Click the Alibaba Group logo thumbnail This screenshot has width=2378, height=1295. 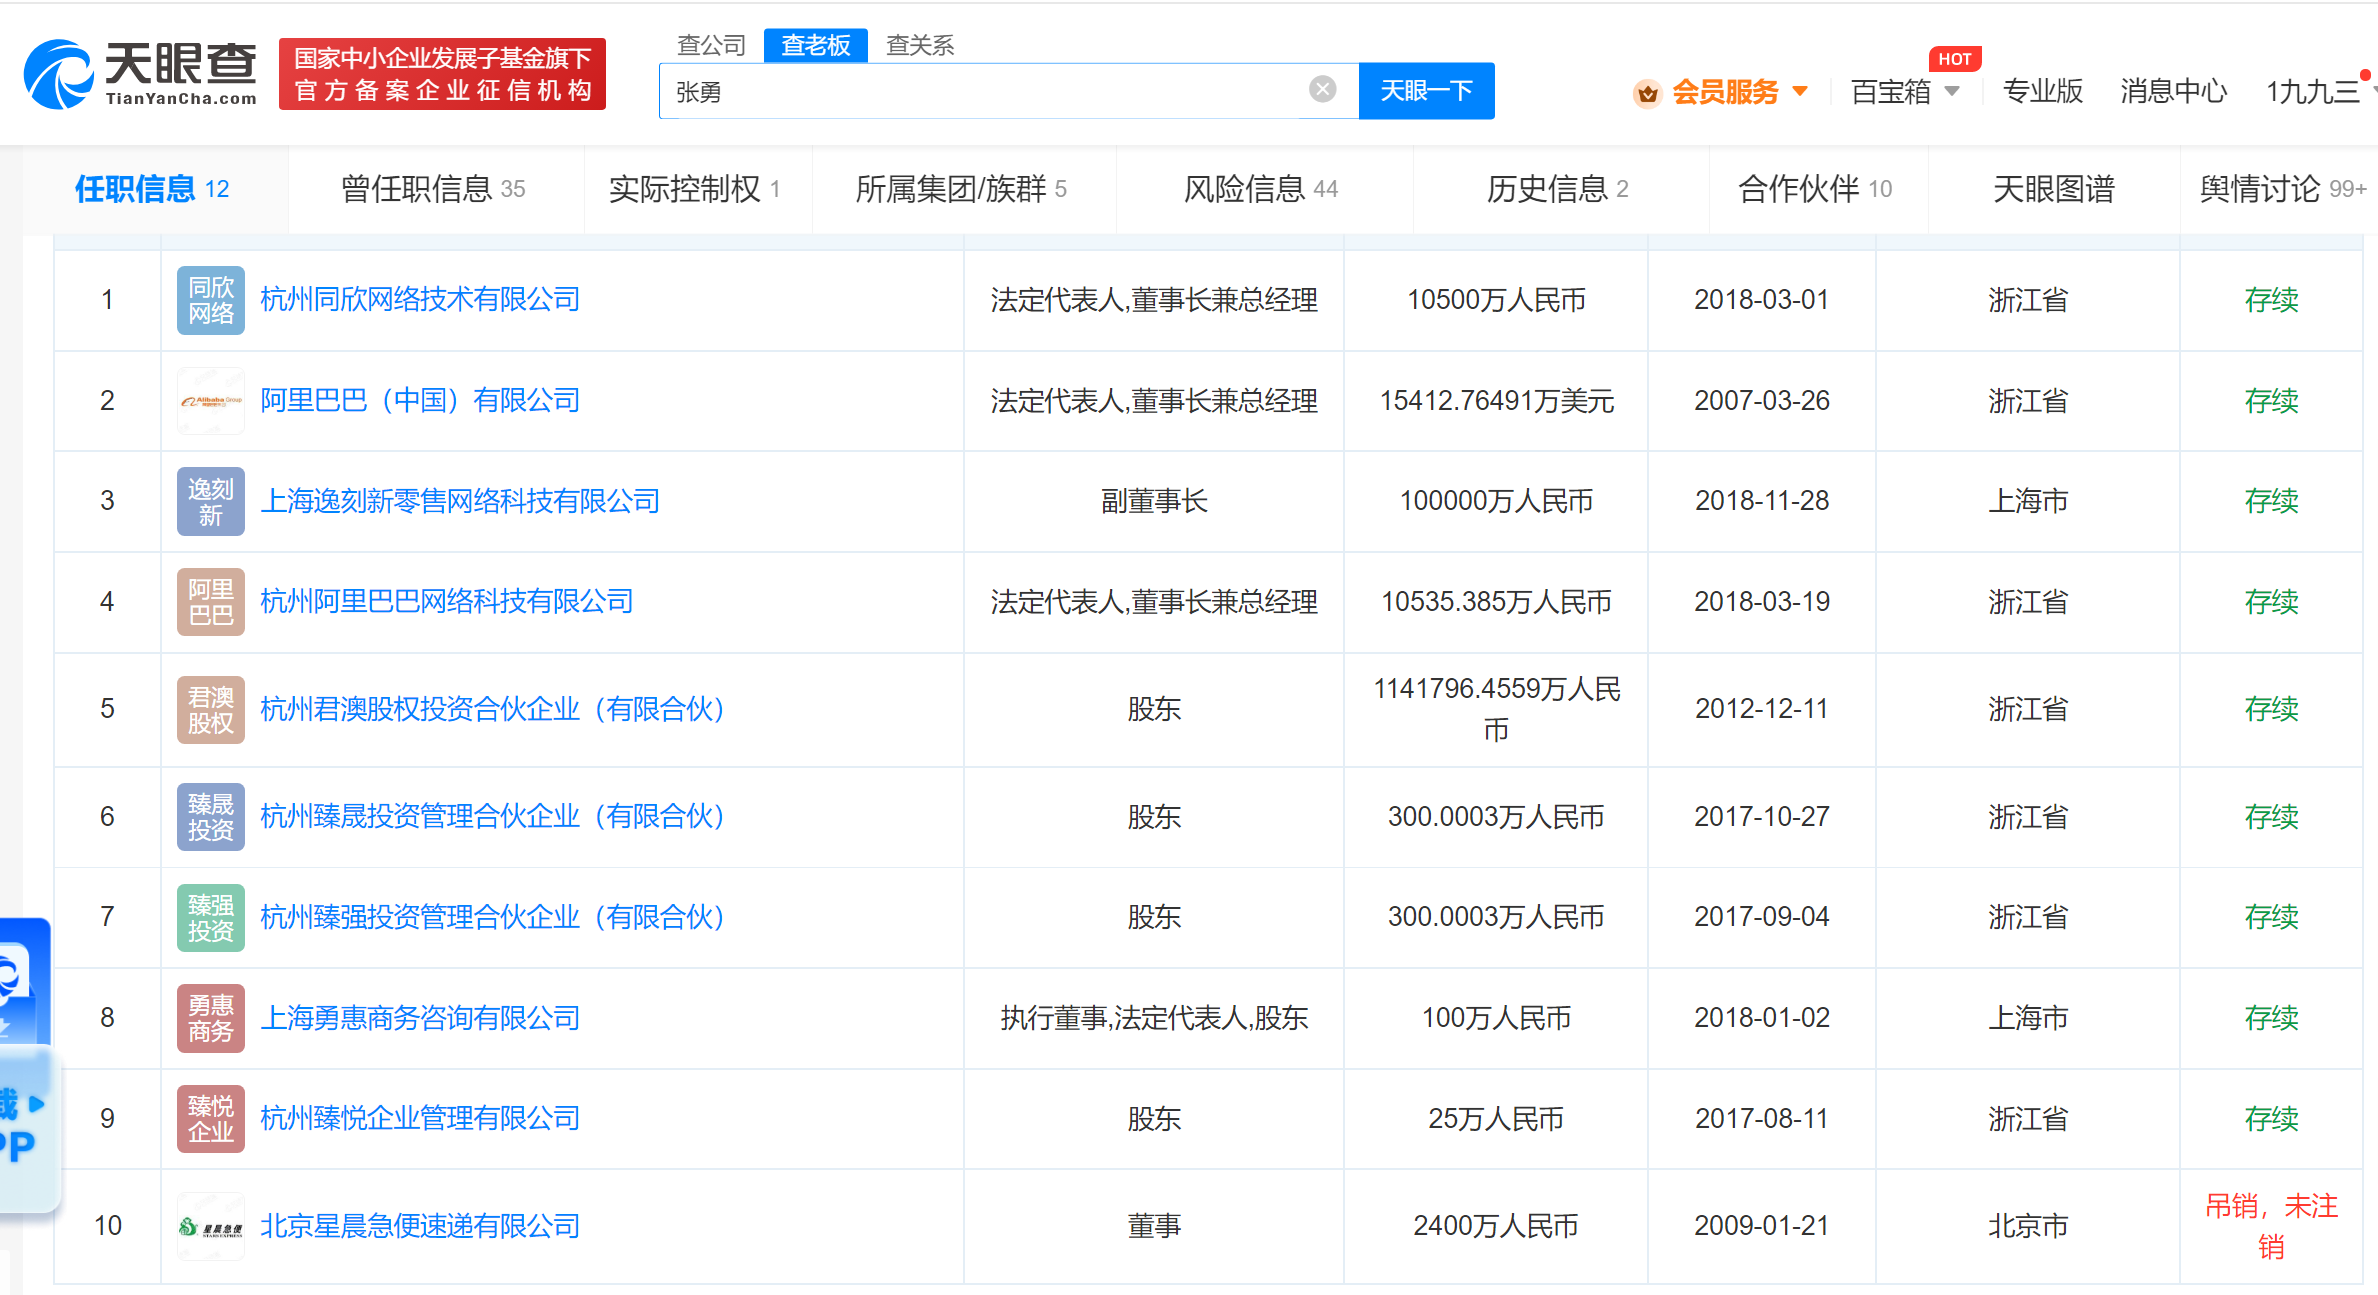click(x=210, y=401)
